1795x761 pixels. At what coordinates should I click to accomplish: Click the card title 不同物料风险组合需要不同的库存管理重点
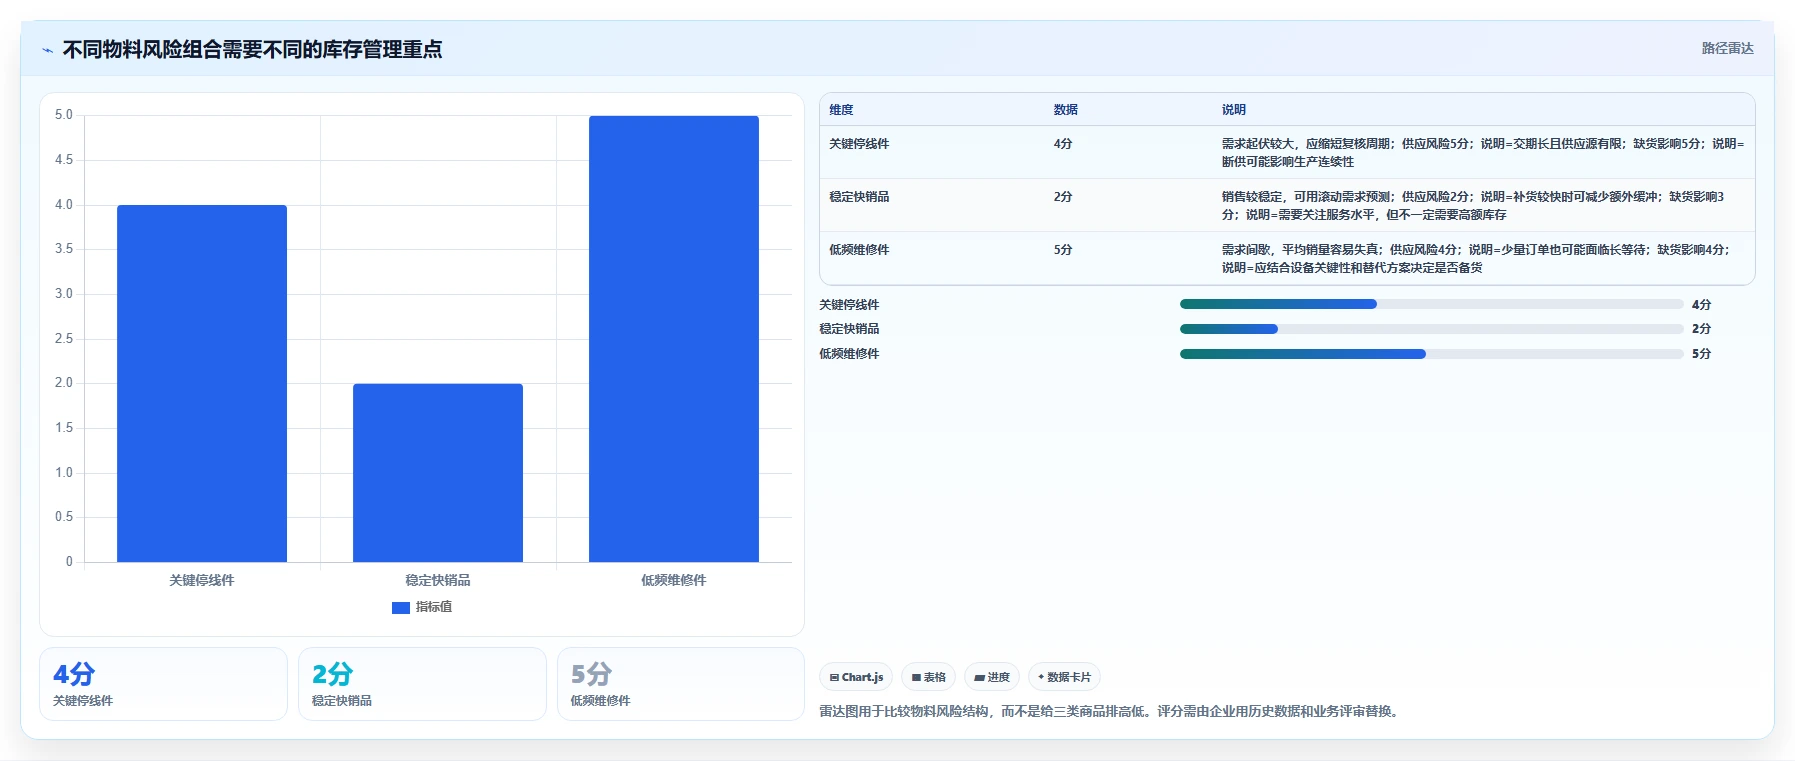point(252,49)
